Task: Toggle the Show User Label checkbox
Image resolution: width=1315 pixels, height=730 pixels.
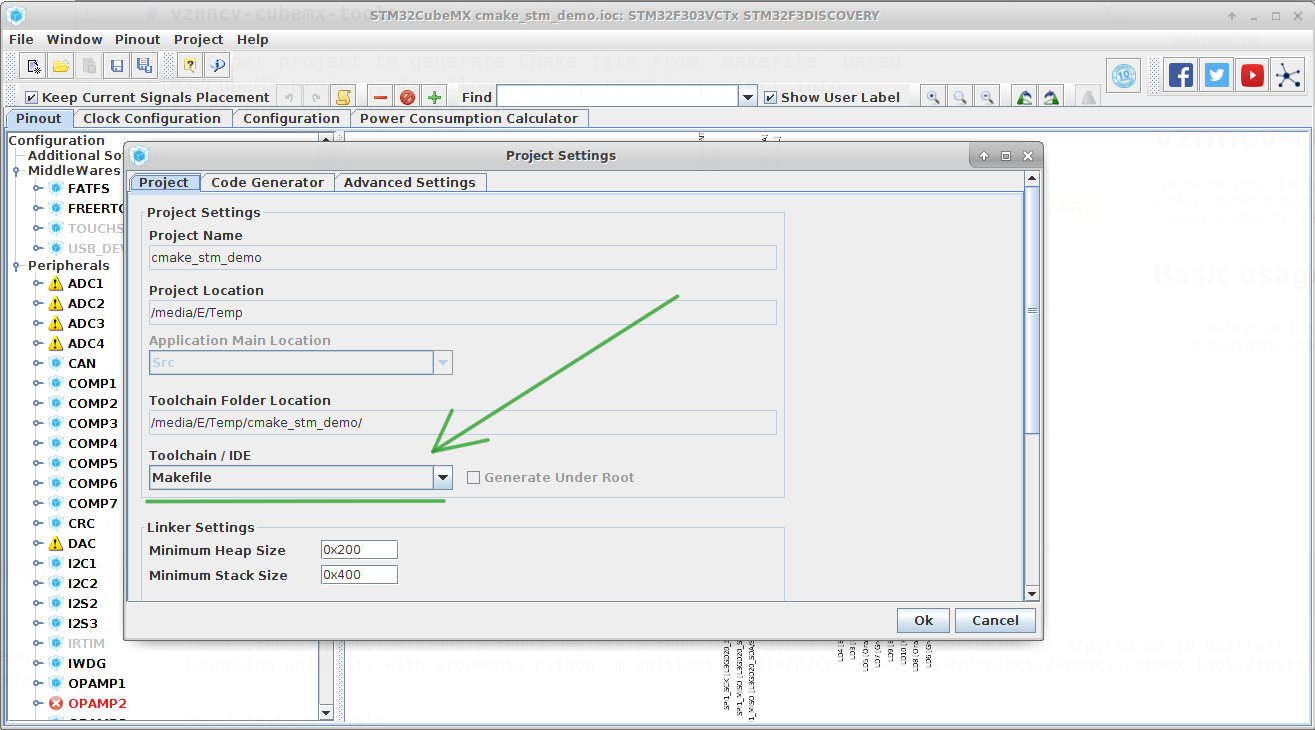Action: (x=770, y=98)
